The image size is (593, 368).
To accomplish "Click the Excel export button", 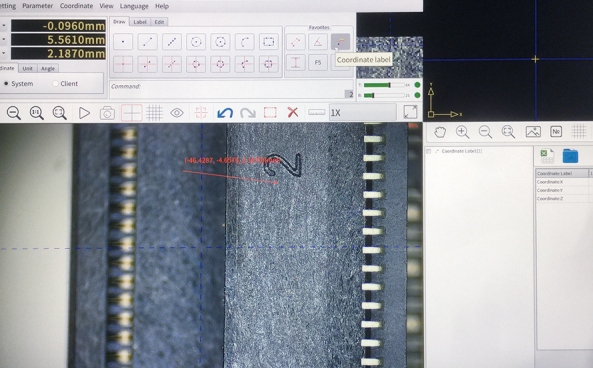I will pos(546,156).
